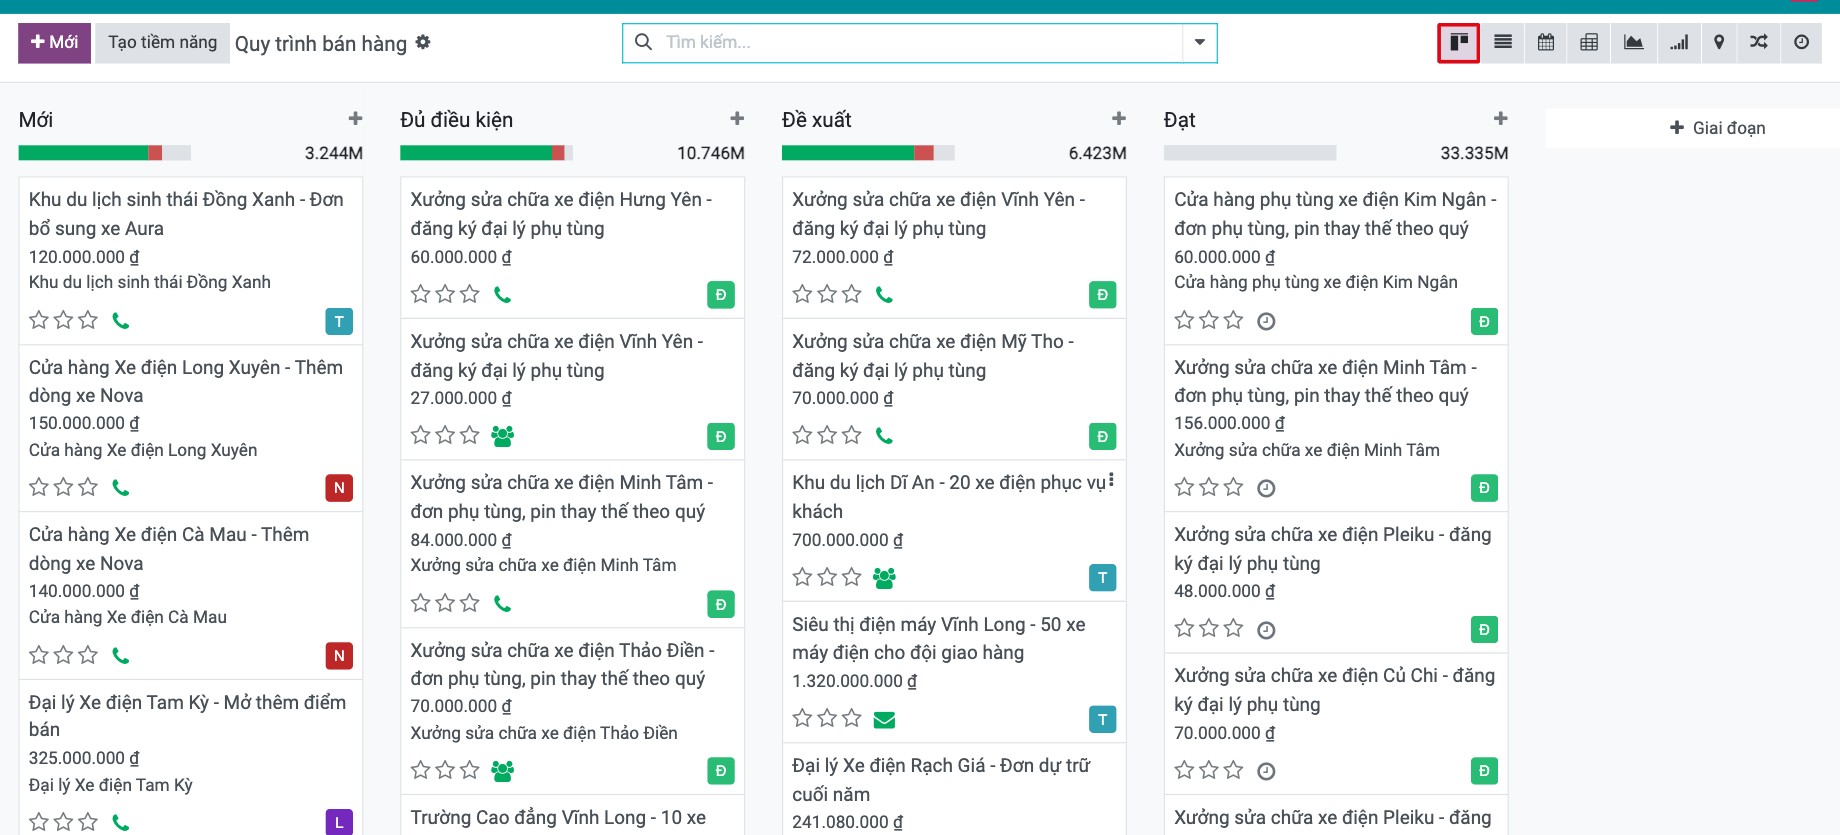This screenshot has width=1840, height=835.
Task: Click 10.746M total of Đủ điều kiện
Action: coord(711,153)
